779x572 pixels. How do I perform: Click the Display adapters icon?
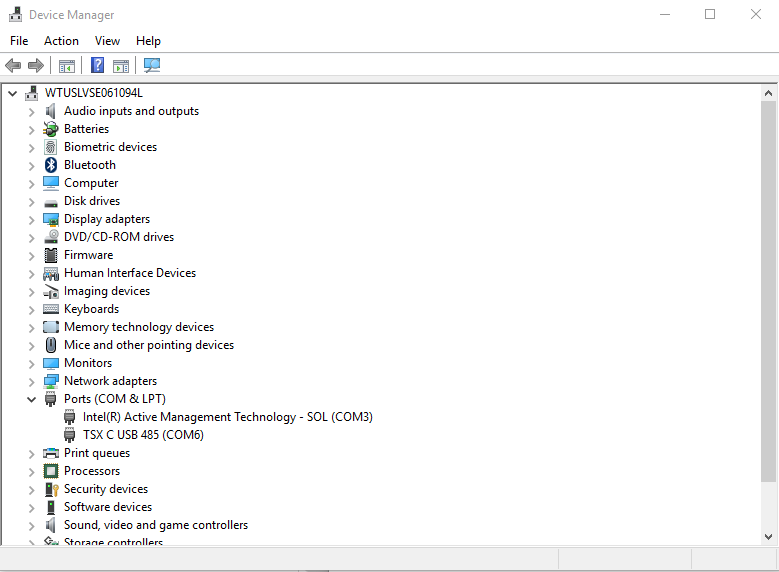click(x=51, y=219)
